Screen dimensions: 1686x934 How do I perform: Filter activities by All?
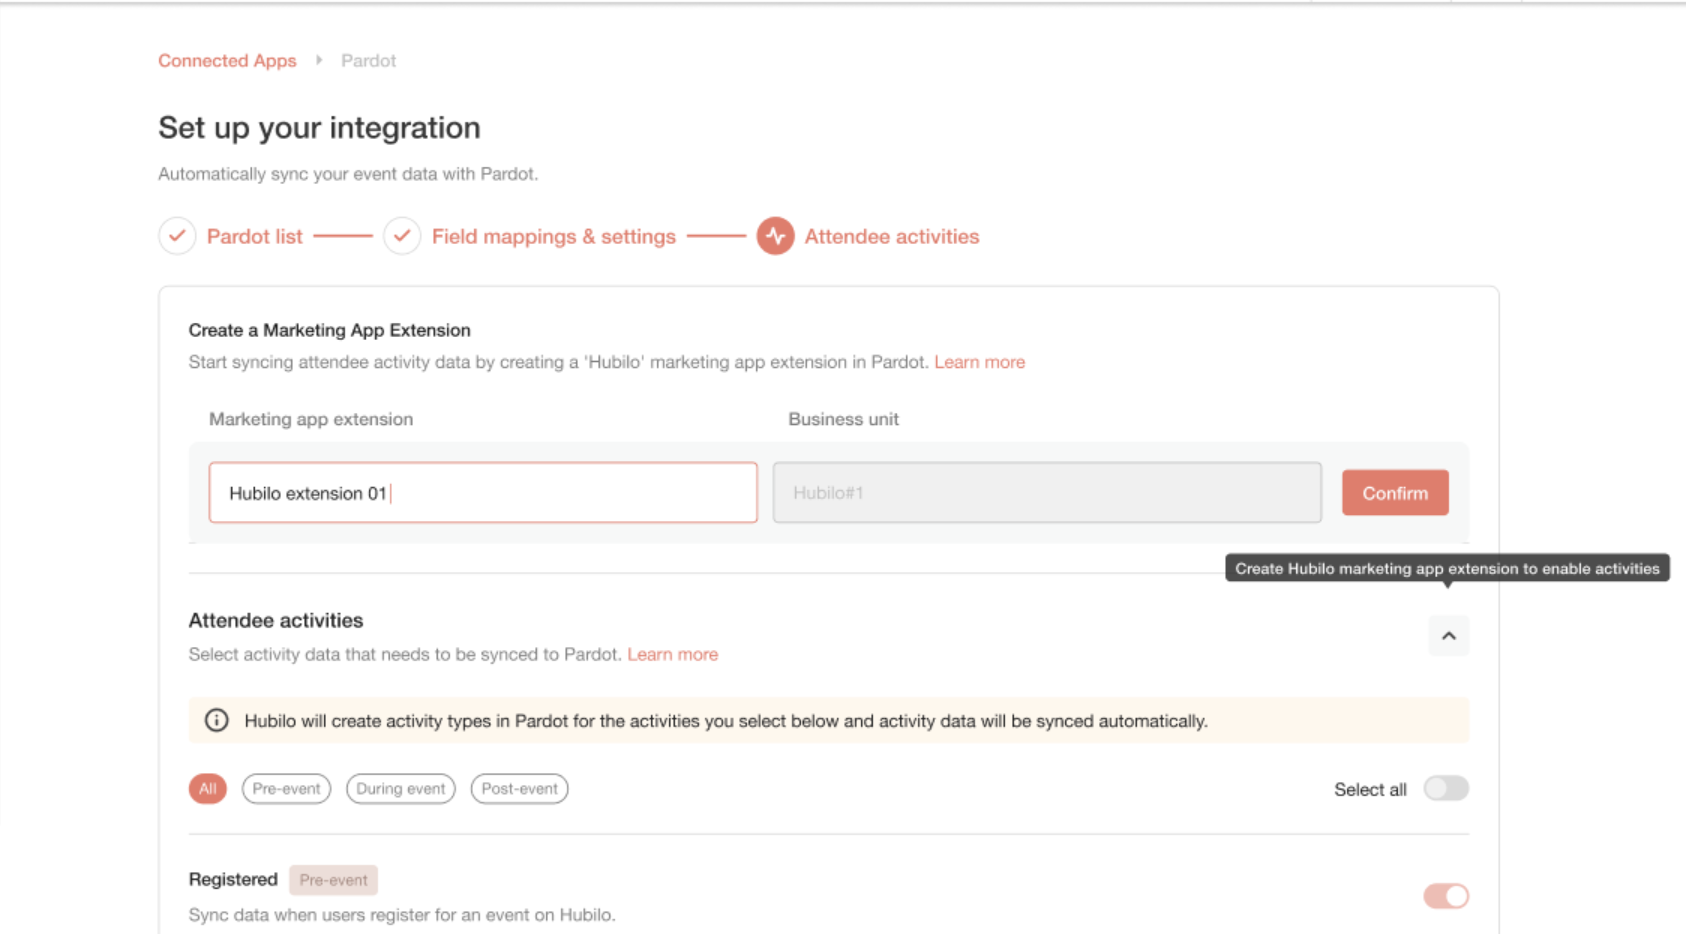207,788
